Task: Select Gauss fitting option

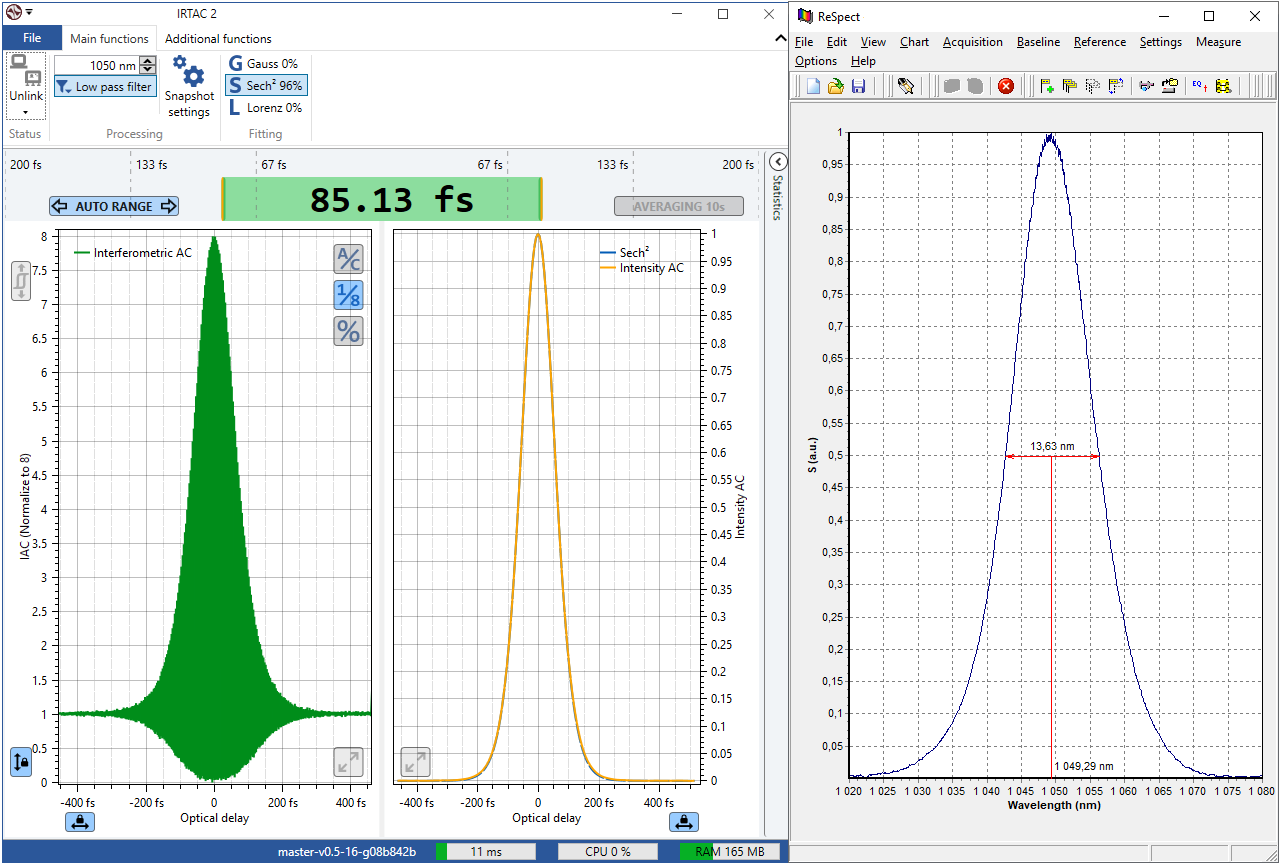Action: pos(264,64)
